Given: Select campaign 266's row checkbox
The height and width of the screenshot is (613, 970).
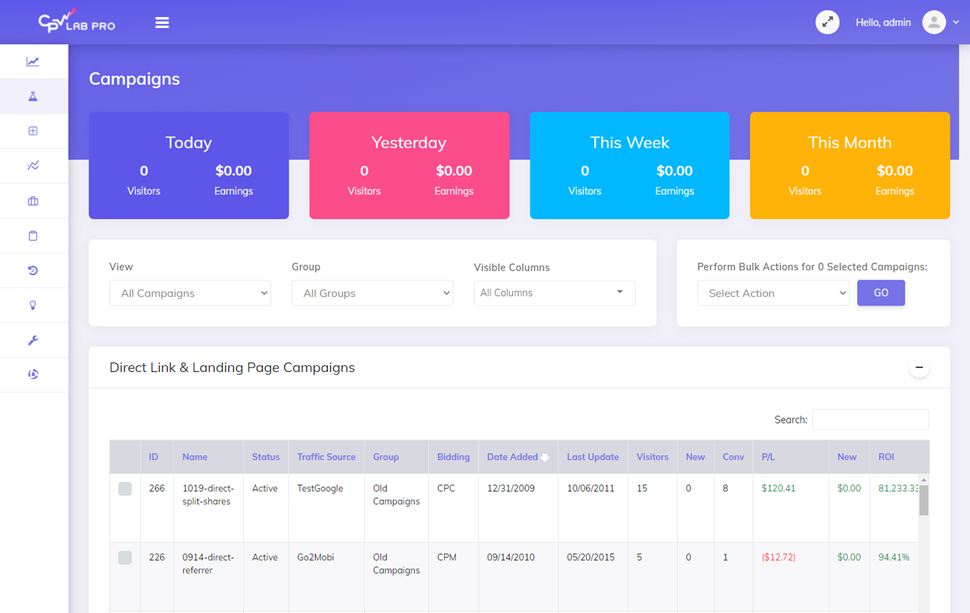Looking at the screenshot, I should (x=124, y=490).
